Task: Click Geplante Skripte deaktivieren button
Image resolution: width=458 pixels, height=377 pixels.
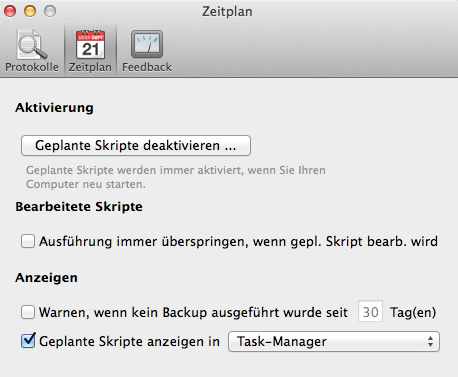Action: [x=136, y=145]
